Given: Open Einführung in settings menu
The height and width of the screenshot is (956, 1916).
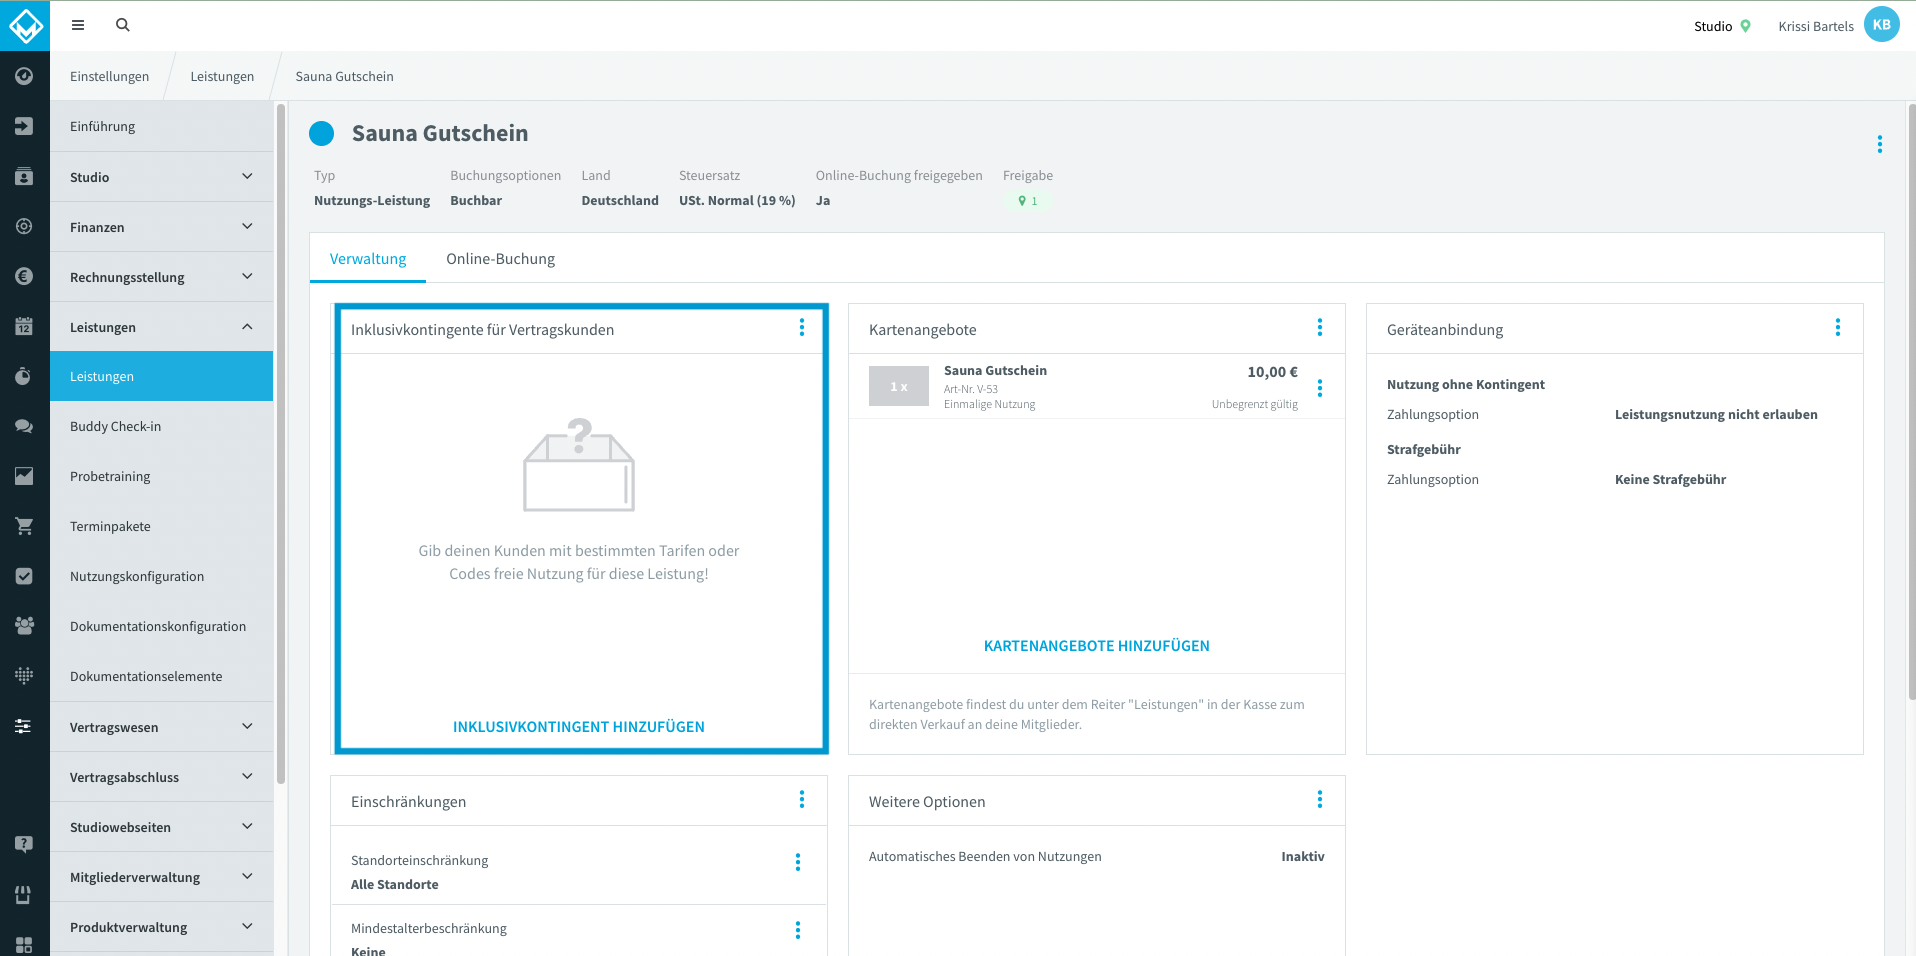Looking at the screenshot, I should (x=161, y=126).
